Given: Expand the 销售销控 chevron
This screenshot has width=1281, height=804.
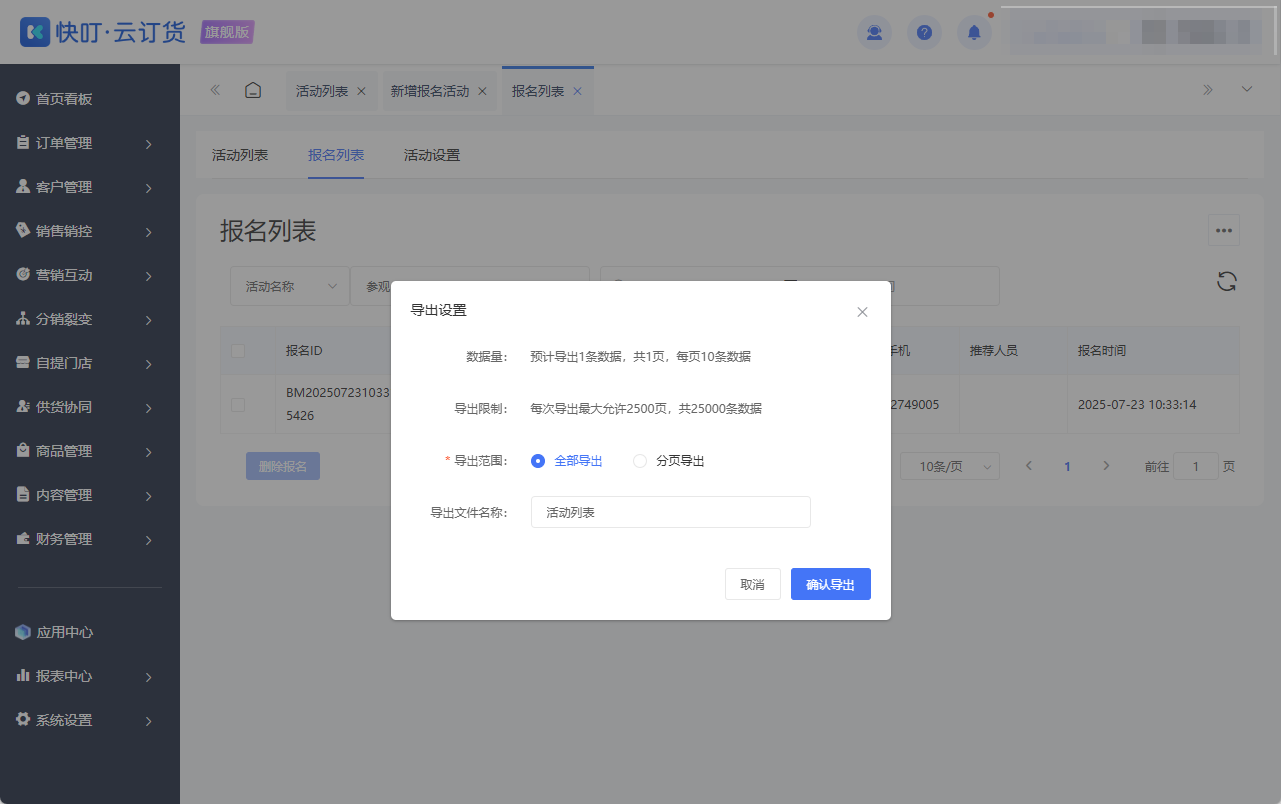Looking at the screenshot, I should click(148, 232).
